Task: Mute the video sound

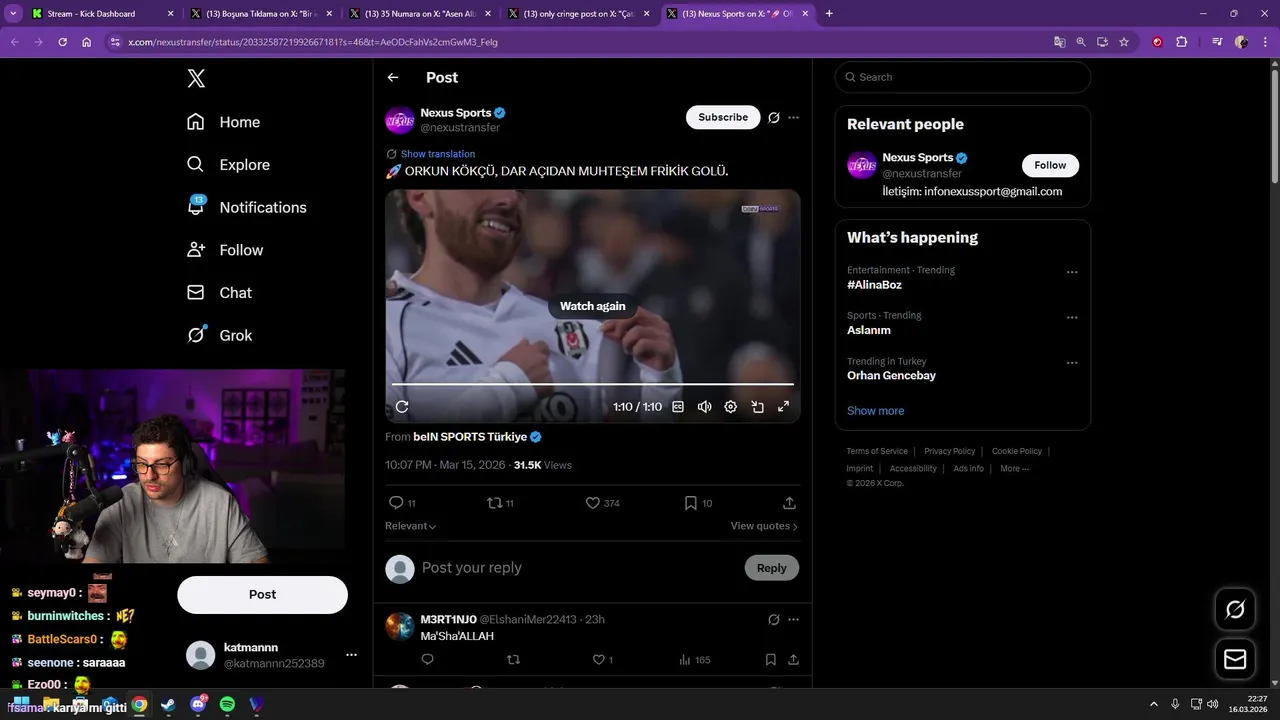Action: [704, 407]
